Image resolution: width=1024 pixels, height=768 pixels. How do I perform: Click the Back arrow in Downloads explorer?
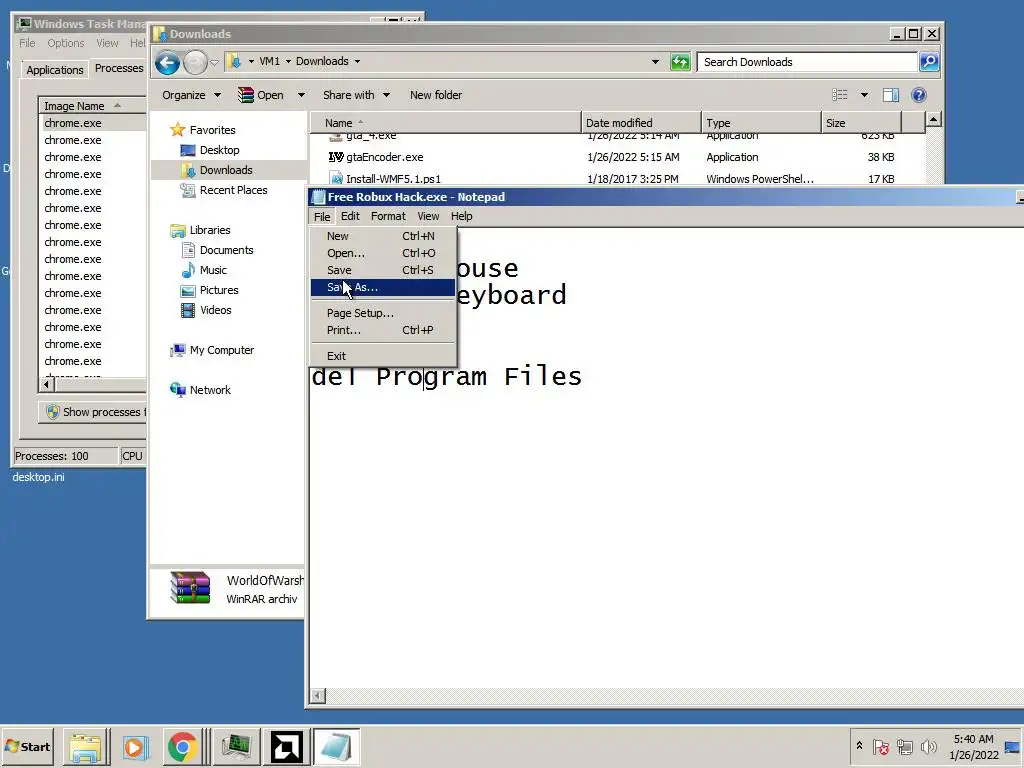coord(167,63)
